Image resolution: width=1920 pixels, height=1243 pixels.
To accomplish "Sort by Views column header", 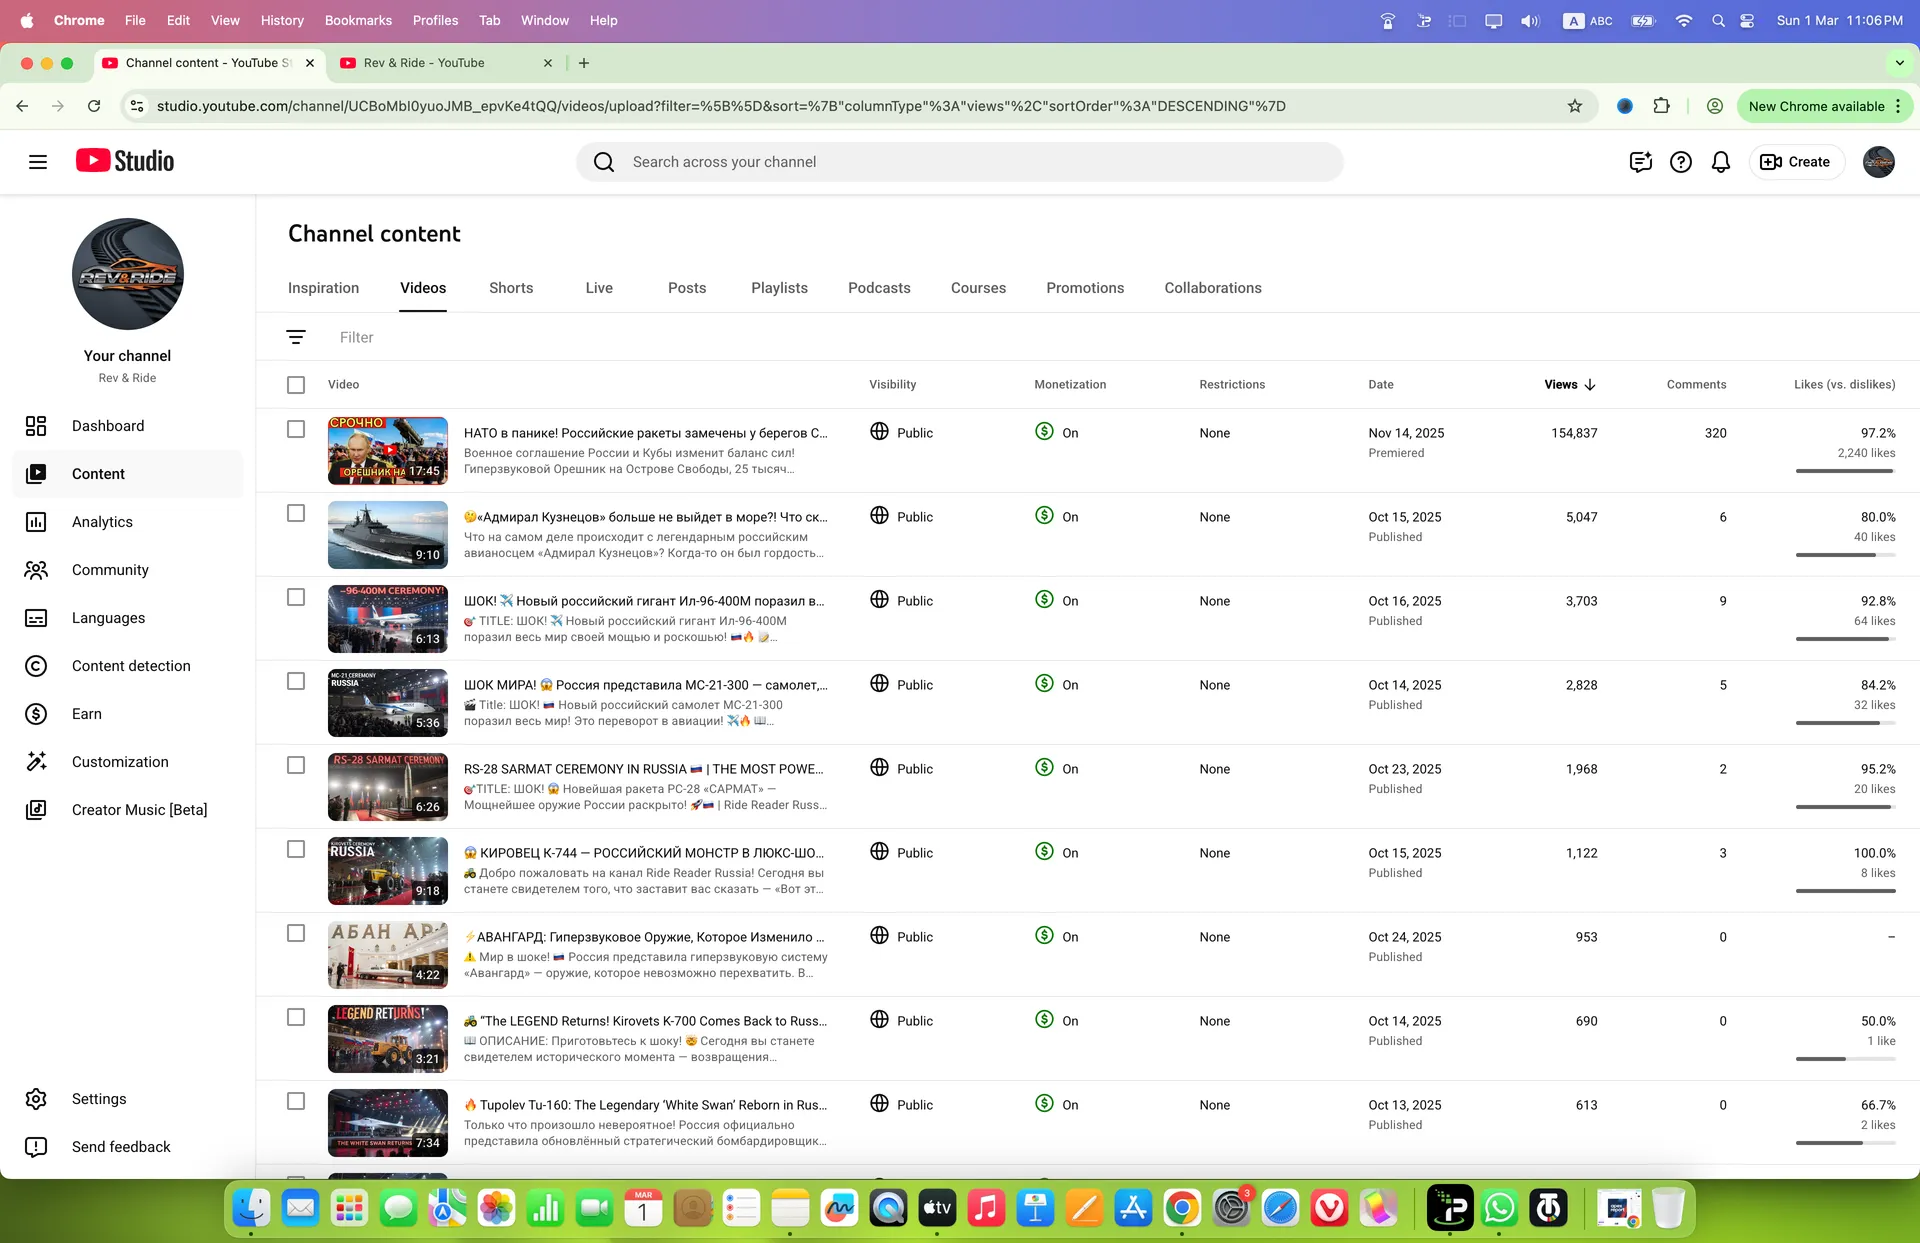I will [x=1569, y=385].
